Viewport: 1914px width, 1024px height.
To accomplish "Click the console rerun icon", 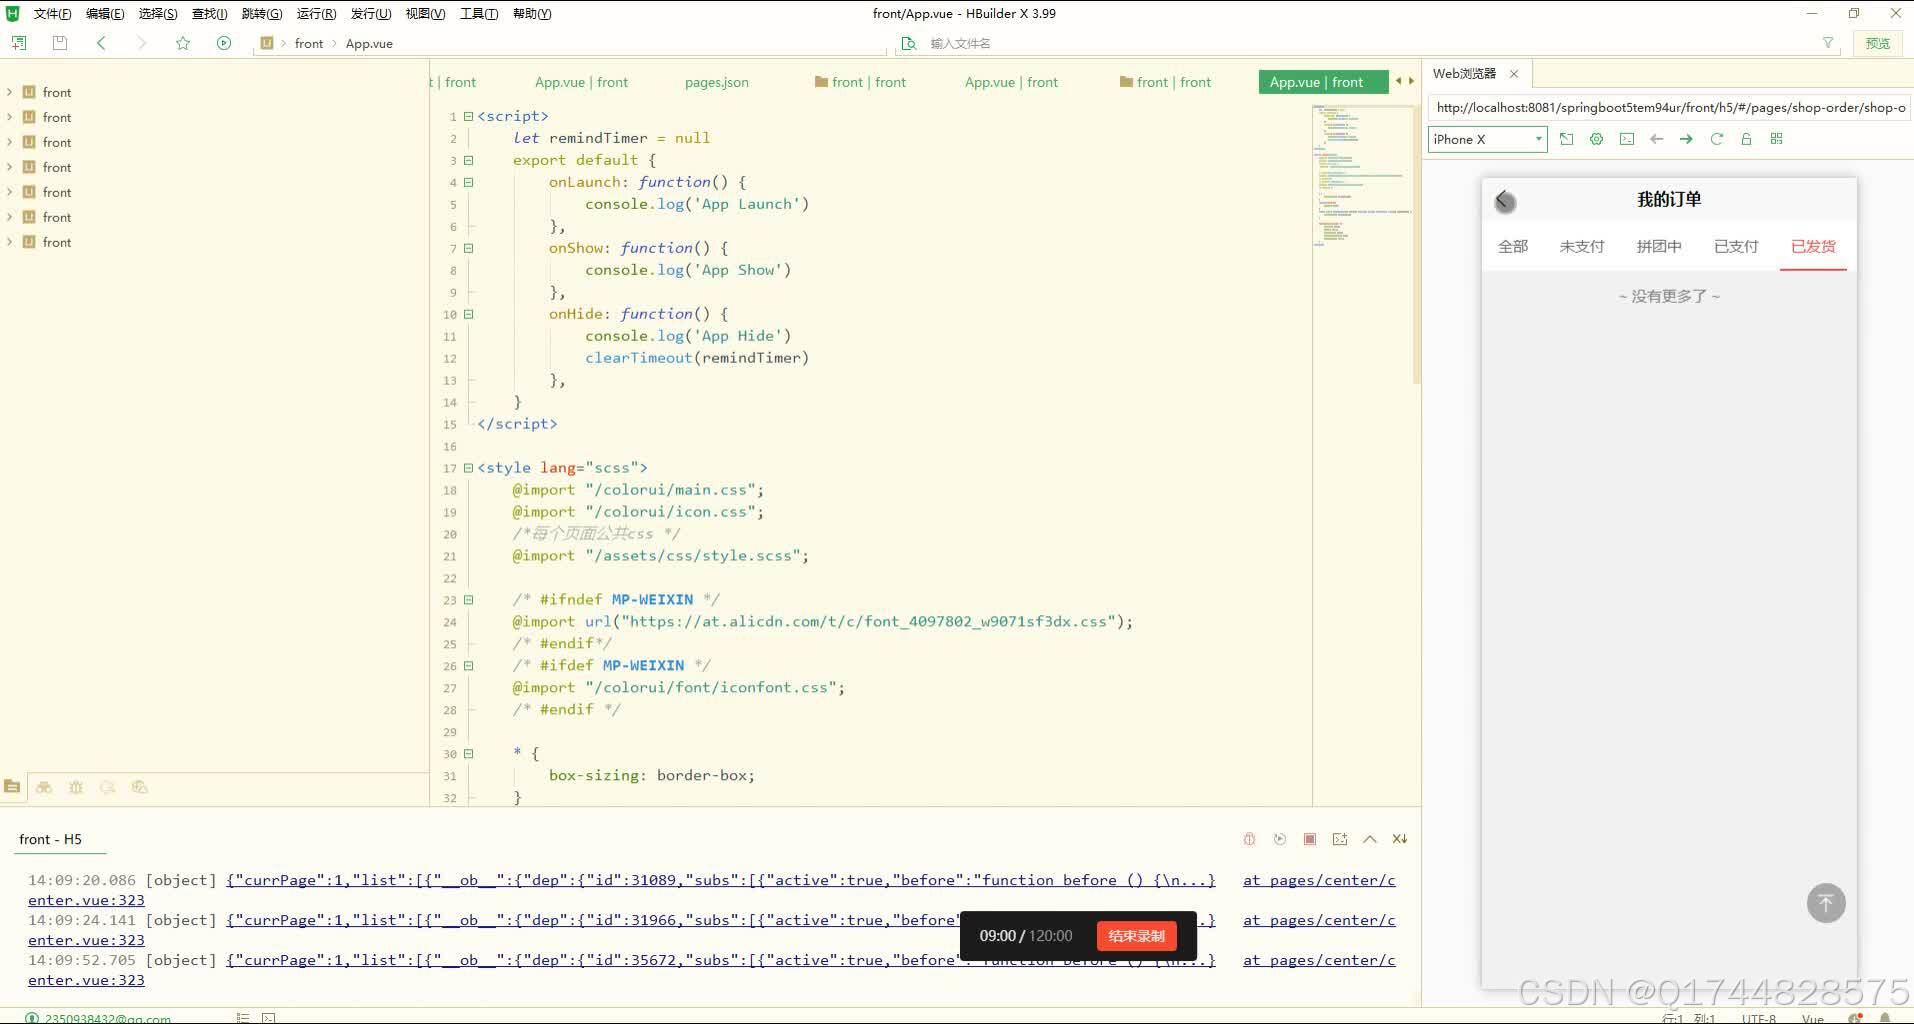I will click(1279, 839).
